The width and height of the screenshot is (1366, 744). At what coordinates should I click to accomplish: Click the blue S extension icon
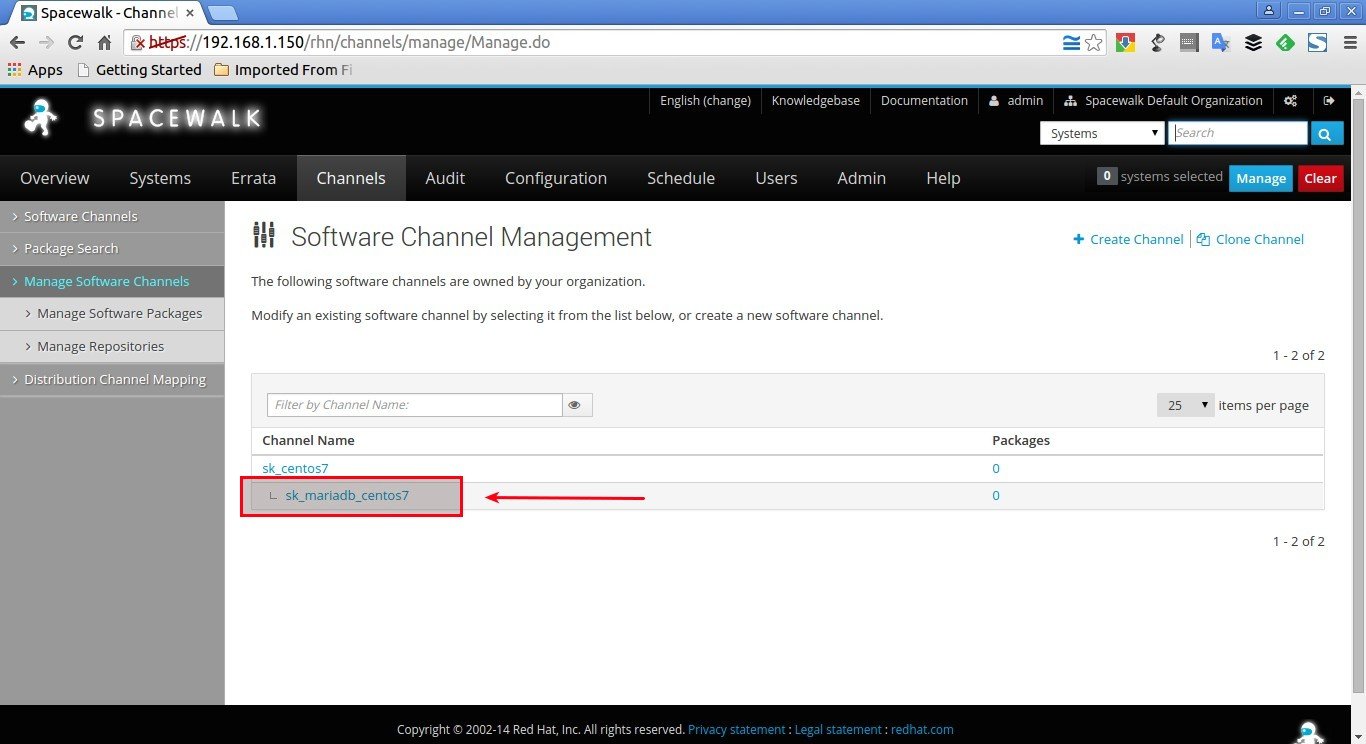(1317, 43)
